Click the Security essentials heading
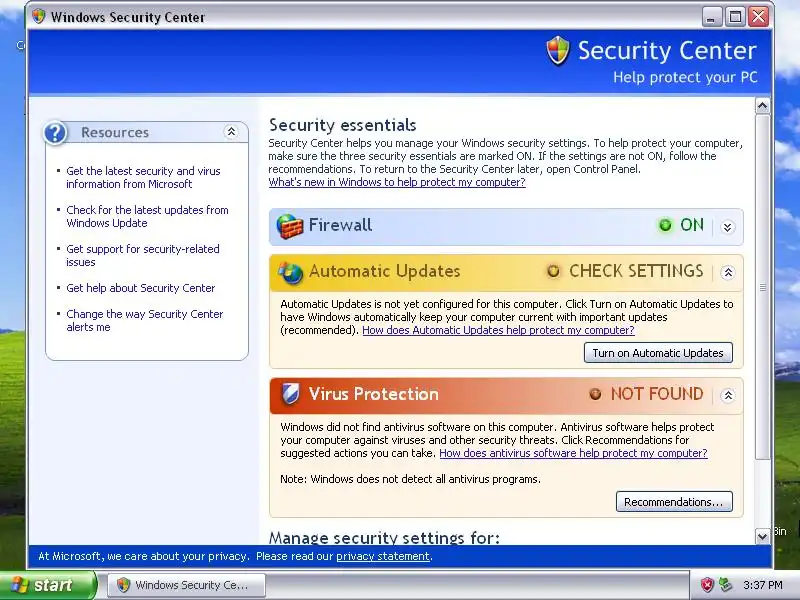This screenshot has width=800, height=600. (x=342, y=125)
